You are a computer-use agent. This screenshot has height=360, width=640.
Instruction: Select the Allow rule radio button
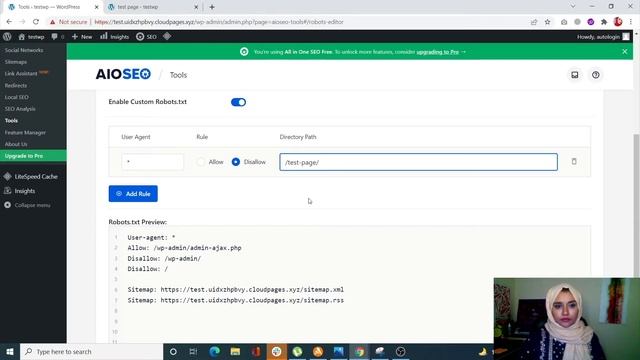point(200,162)
